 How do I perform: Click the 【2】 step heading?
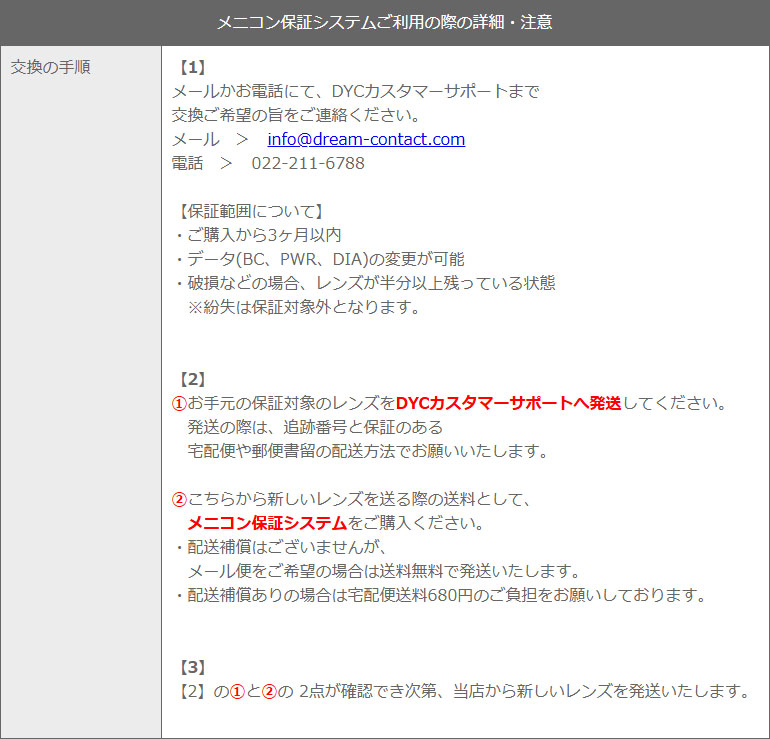coord(192,379)
